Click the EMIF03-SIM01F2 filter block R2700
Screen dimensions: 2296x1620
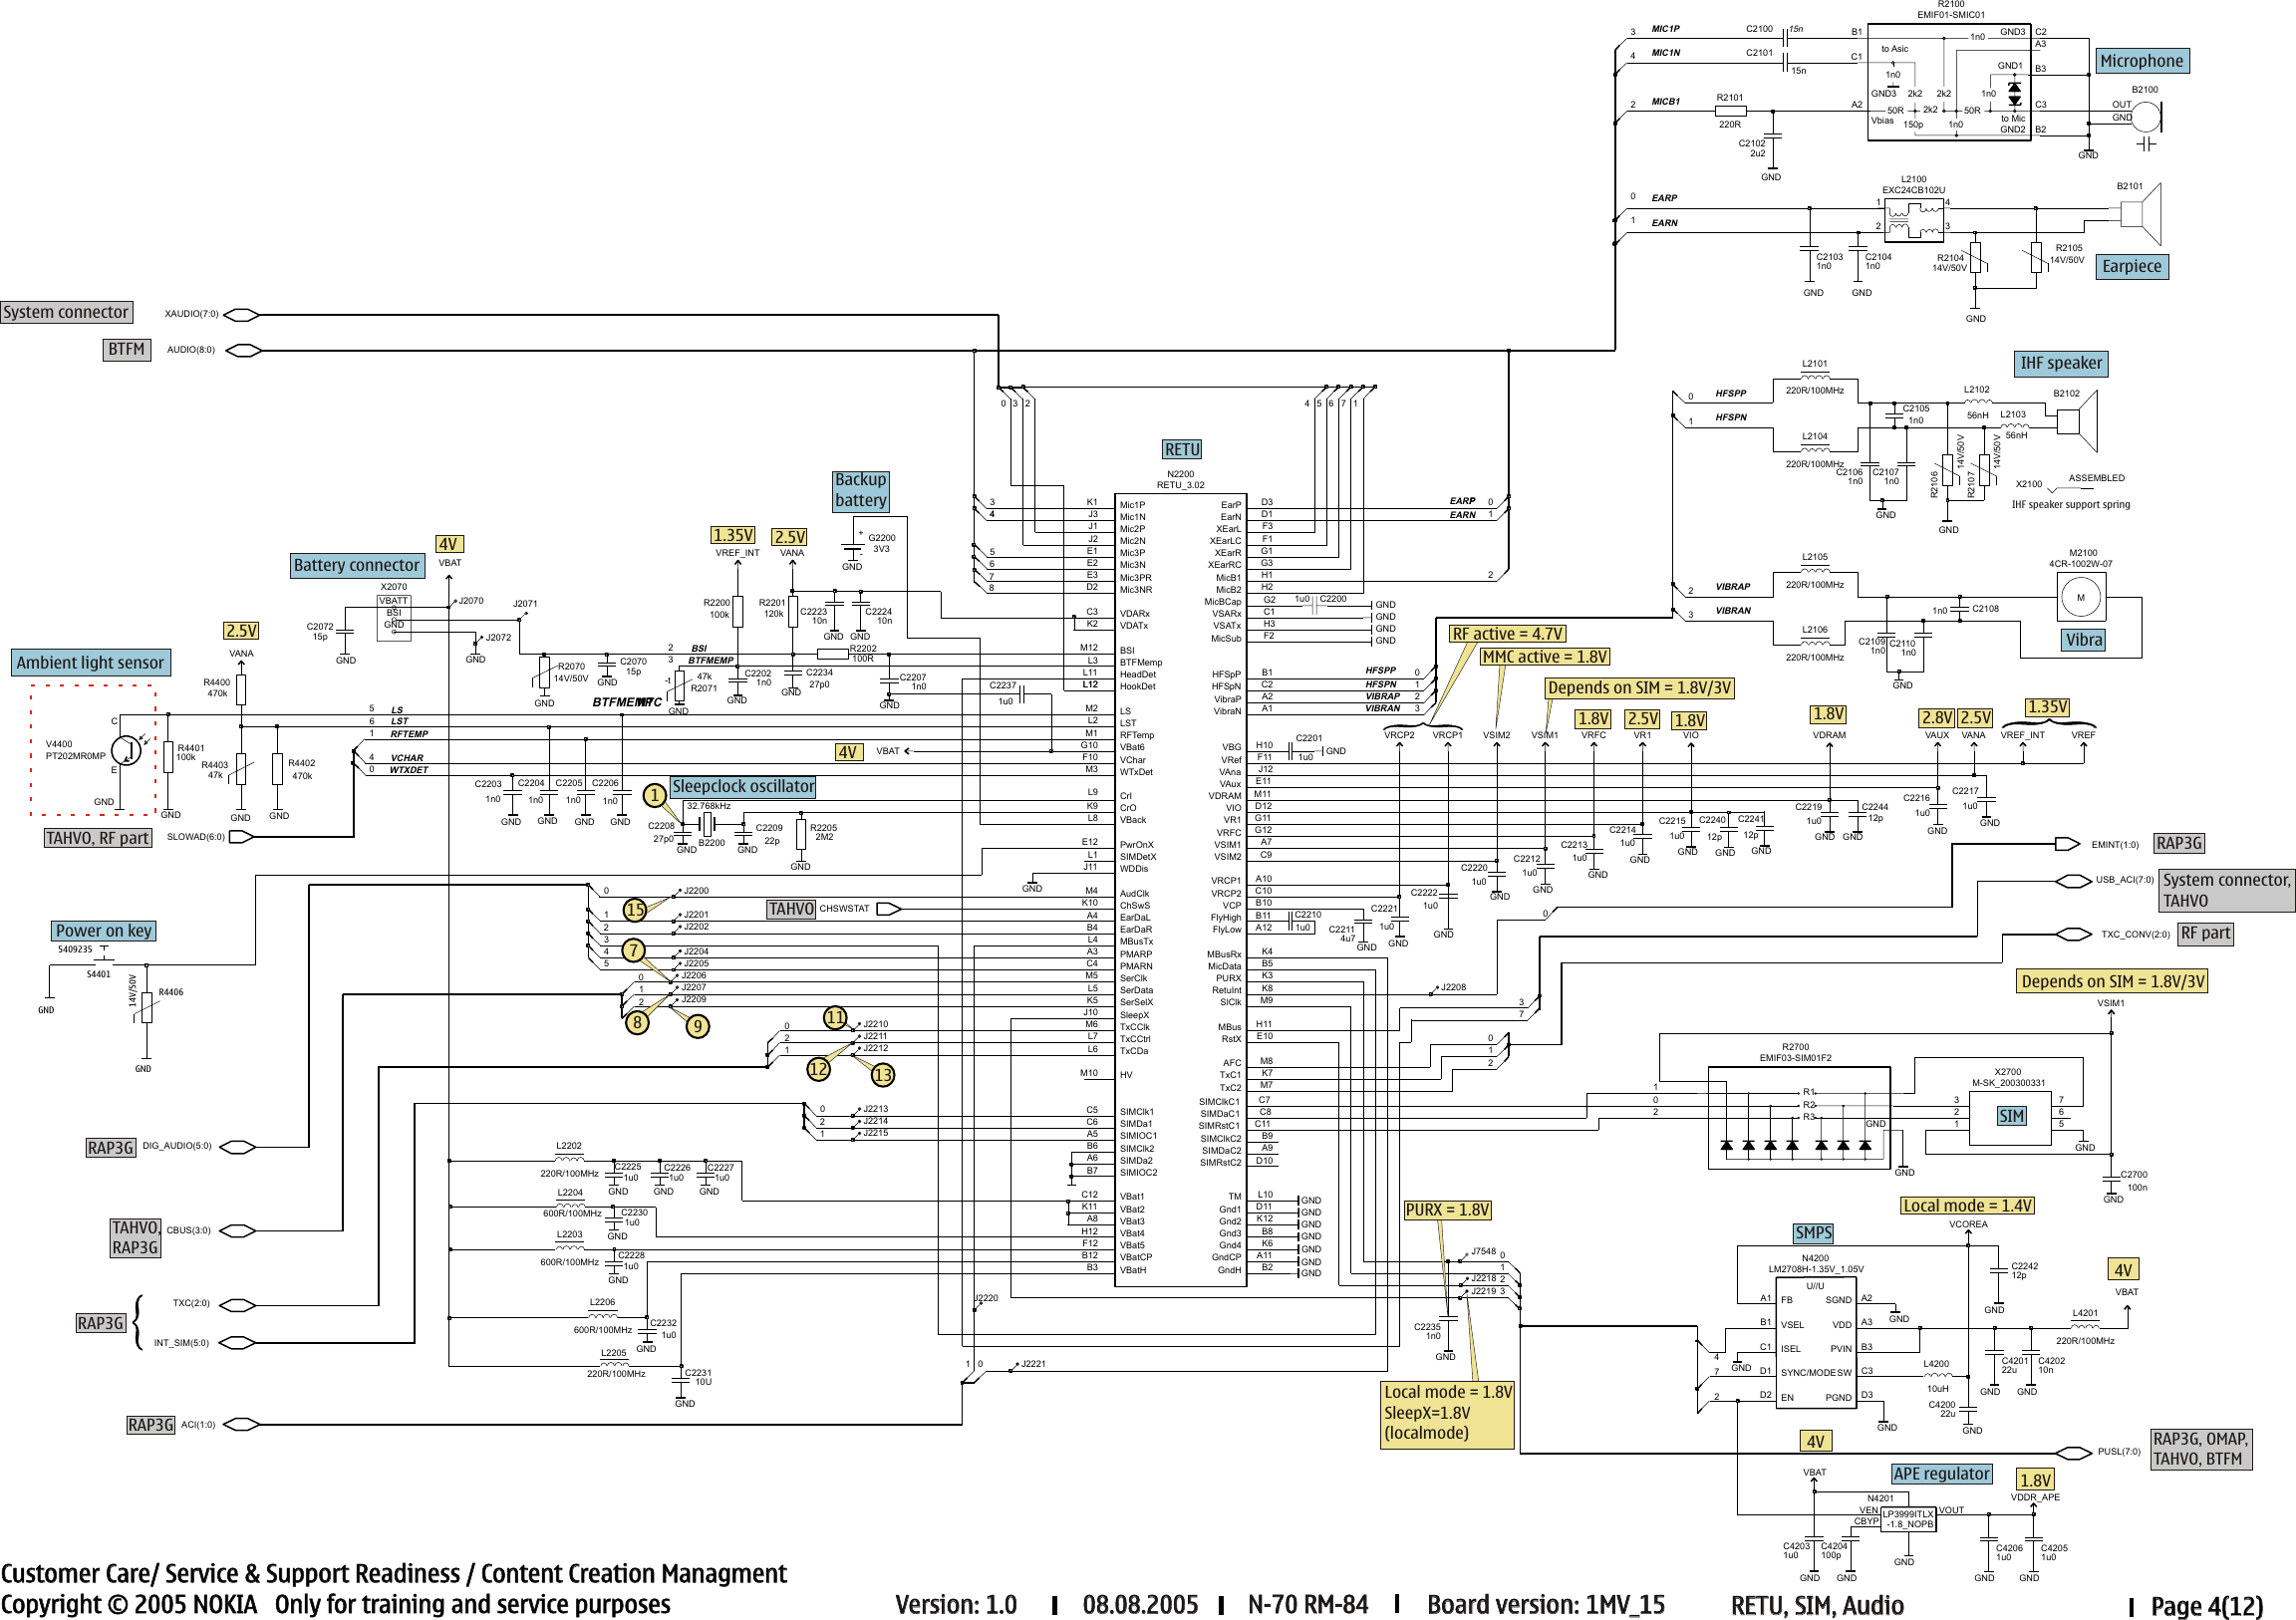pyautogui.click(x=1799, y=1117)
